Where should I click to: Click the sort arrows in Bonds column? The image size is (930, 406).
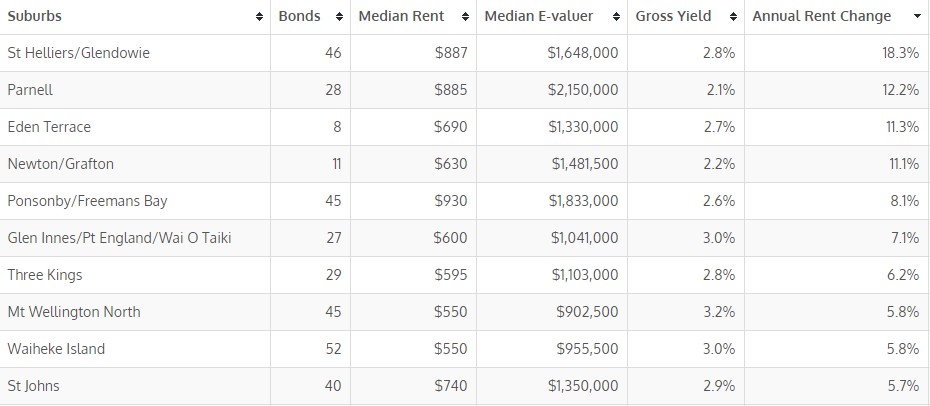[x=338, y=17]
